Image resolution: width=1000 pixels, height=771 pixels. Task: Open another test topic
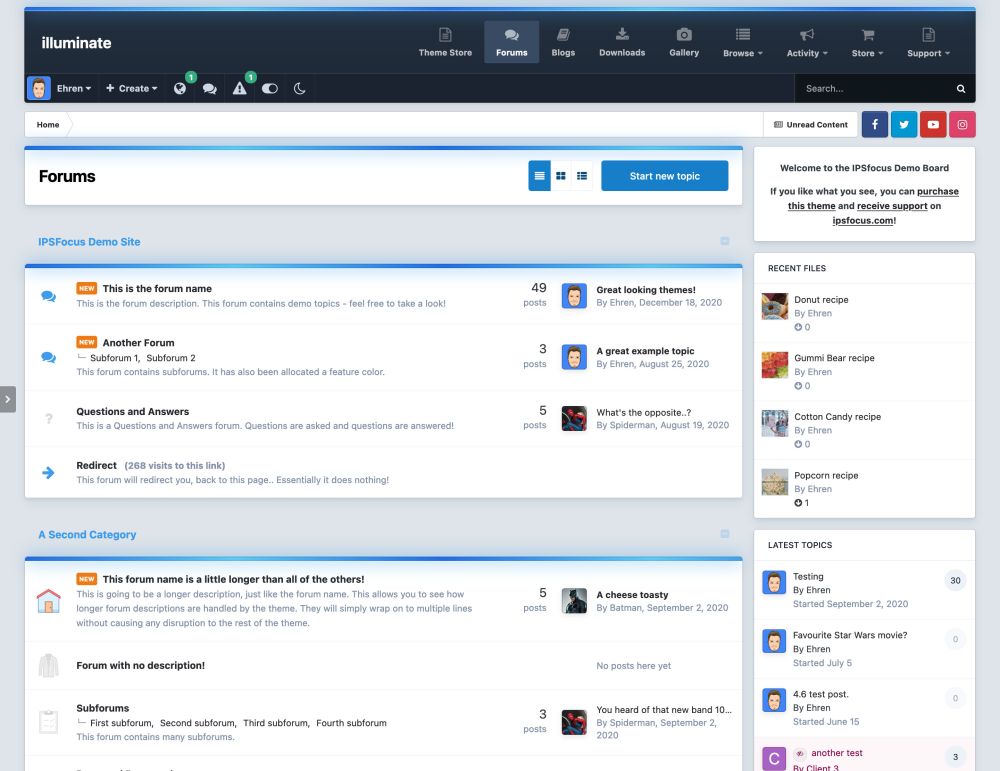pos(837,753)
